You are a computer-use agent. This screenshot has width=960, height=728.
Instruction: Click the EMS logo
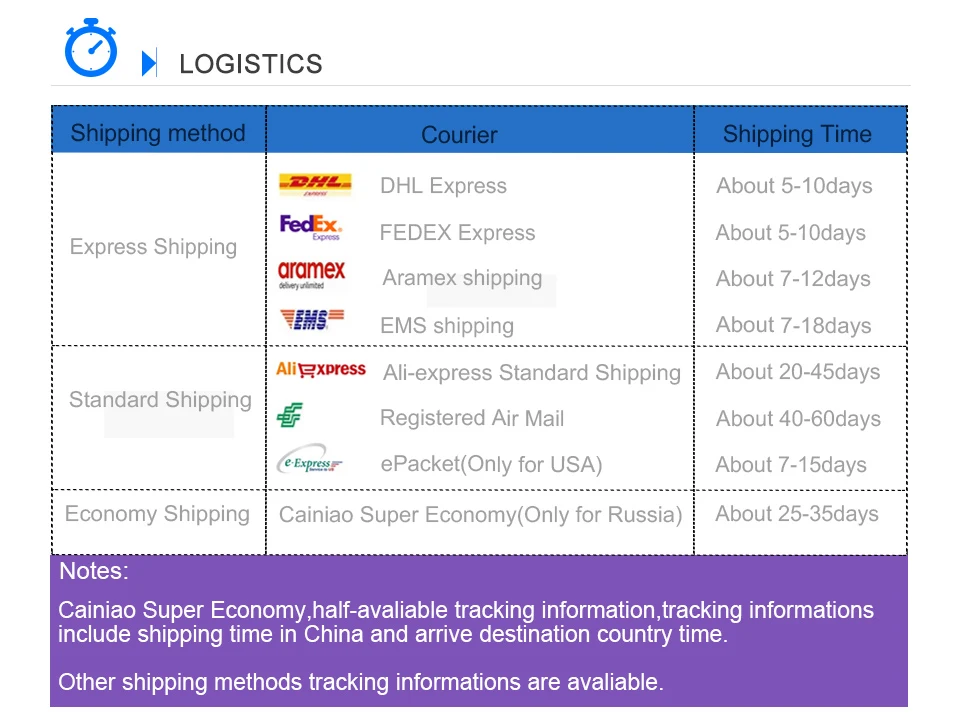(312, 319)
